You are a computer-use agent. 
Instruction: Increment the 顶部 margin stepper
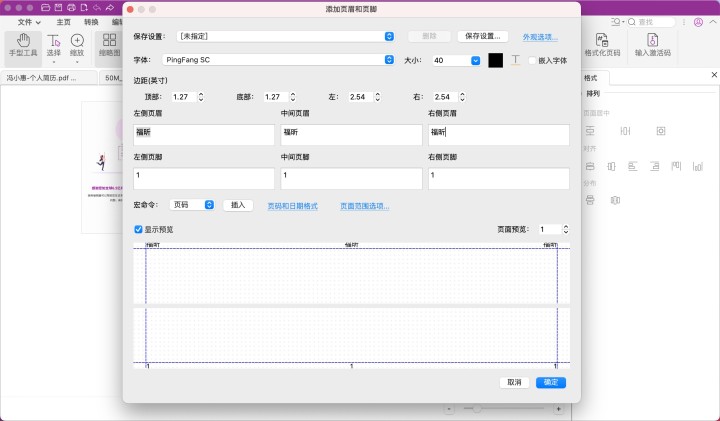coord(201,93)
